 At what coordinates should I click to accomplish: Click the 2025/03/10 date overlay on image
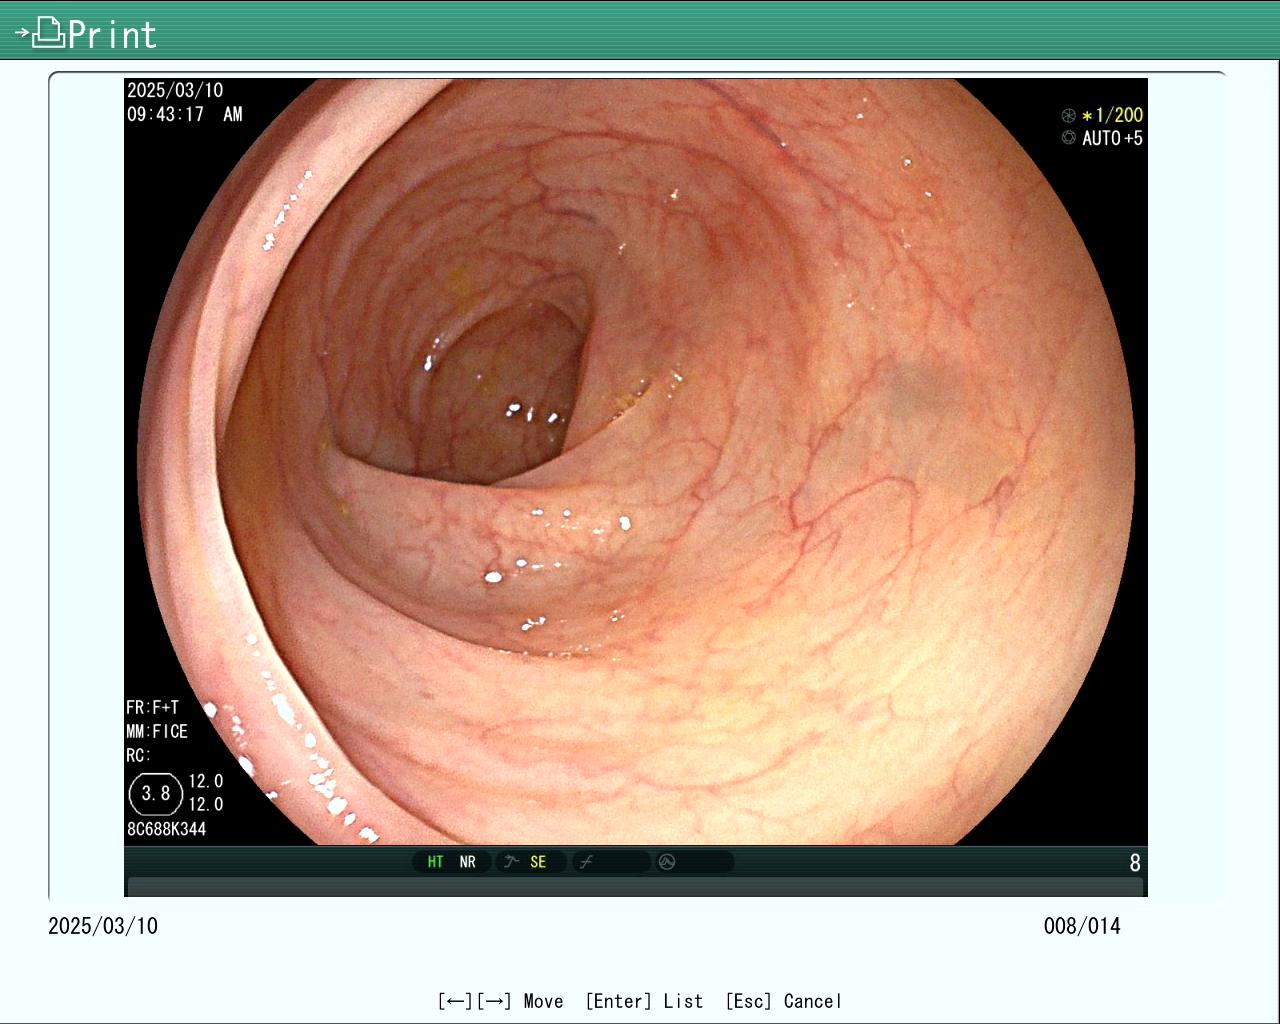(x=175, y=90)
